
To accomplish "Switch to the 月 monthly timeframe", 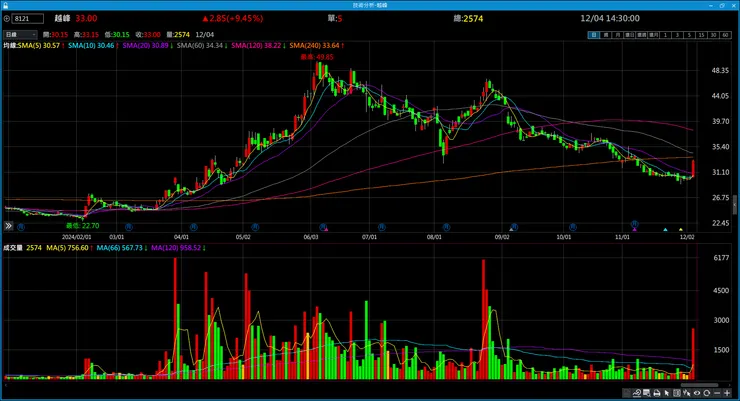I will click(617, 35).
